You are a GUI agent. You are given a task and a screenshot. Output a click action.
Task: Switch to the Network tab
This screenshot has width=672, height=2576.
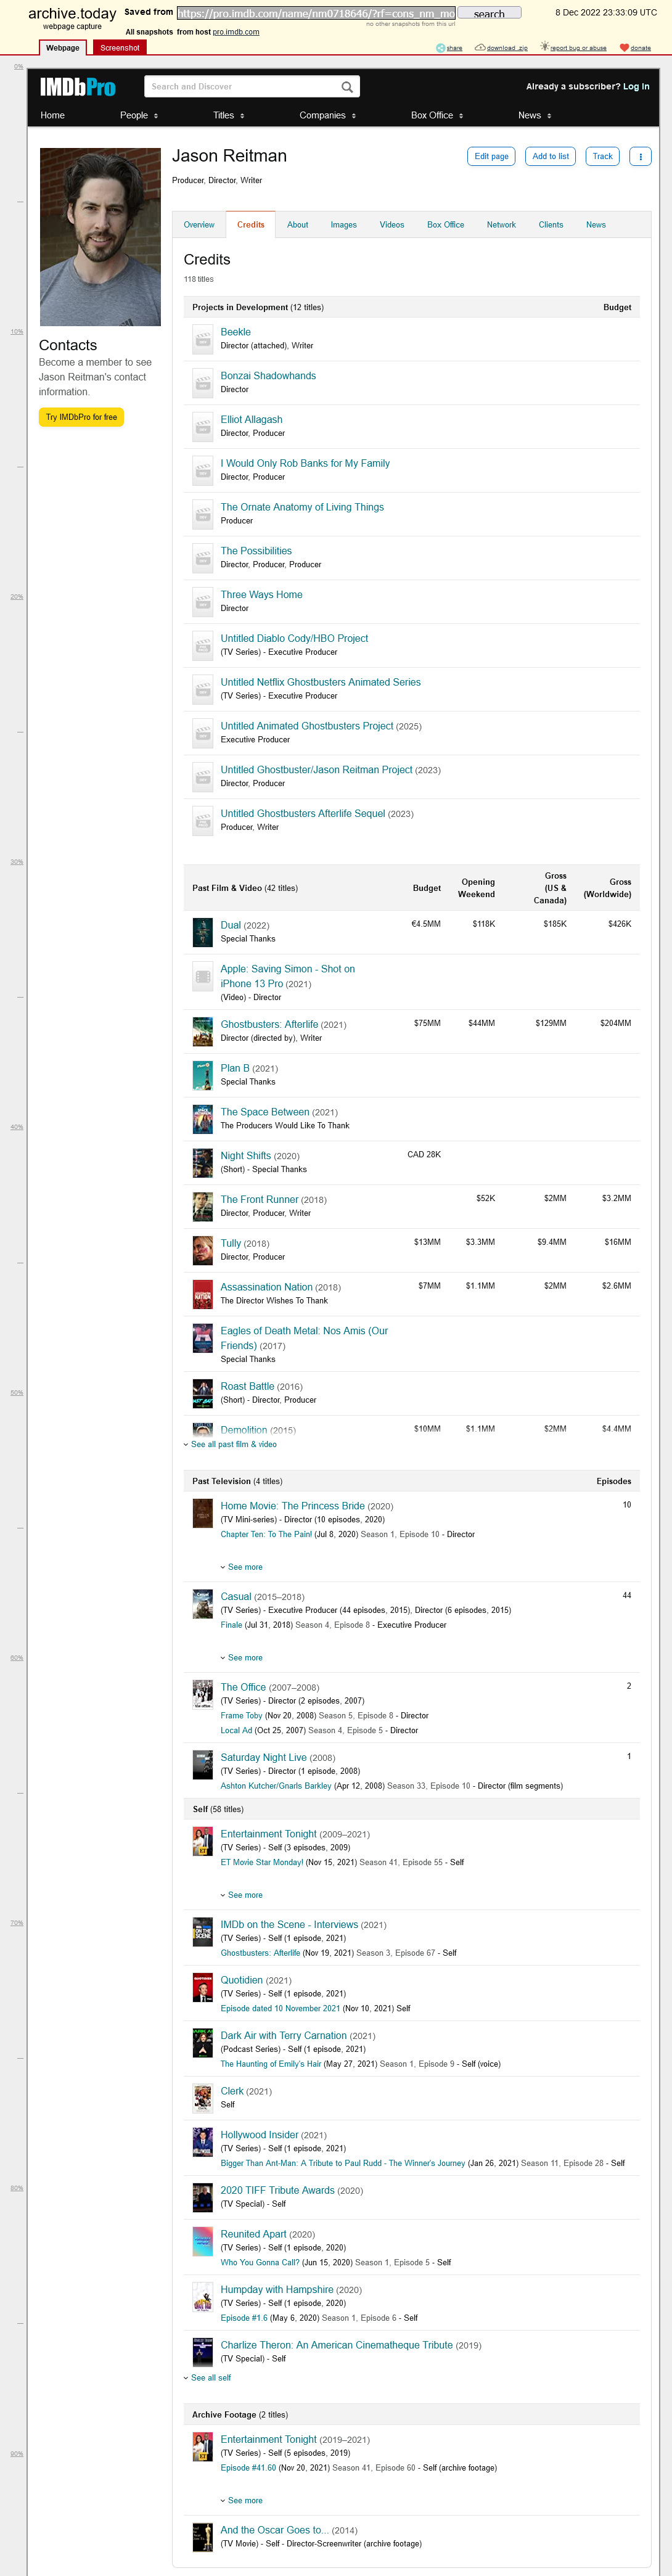click(501, 225)
